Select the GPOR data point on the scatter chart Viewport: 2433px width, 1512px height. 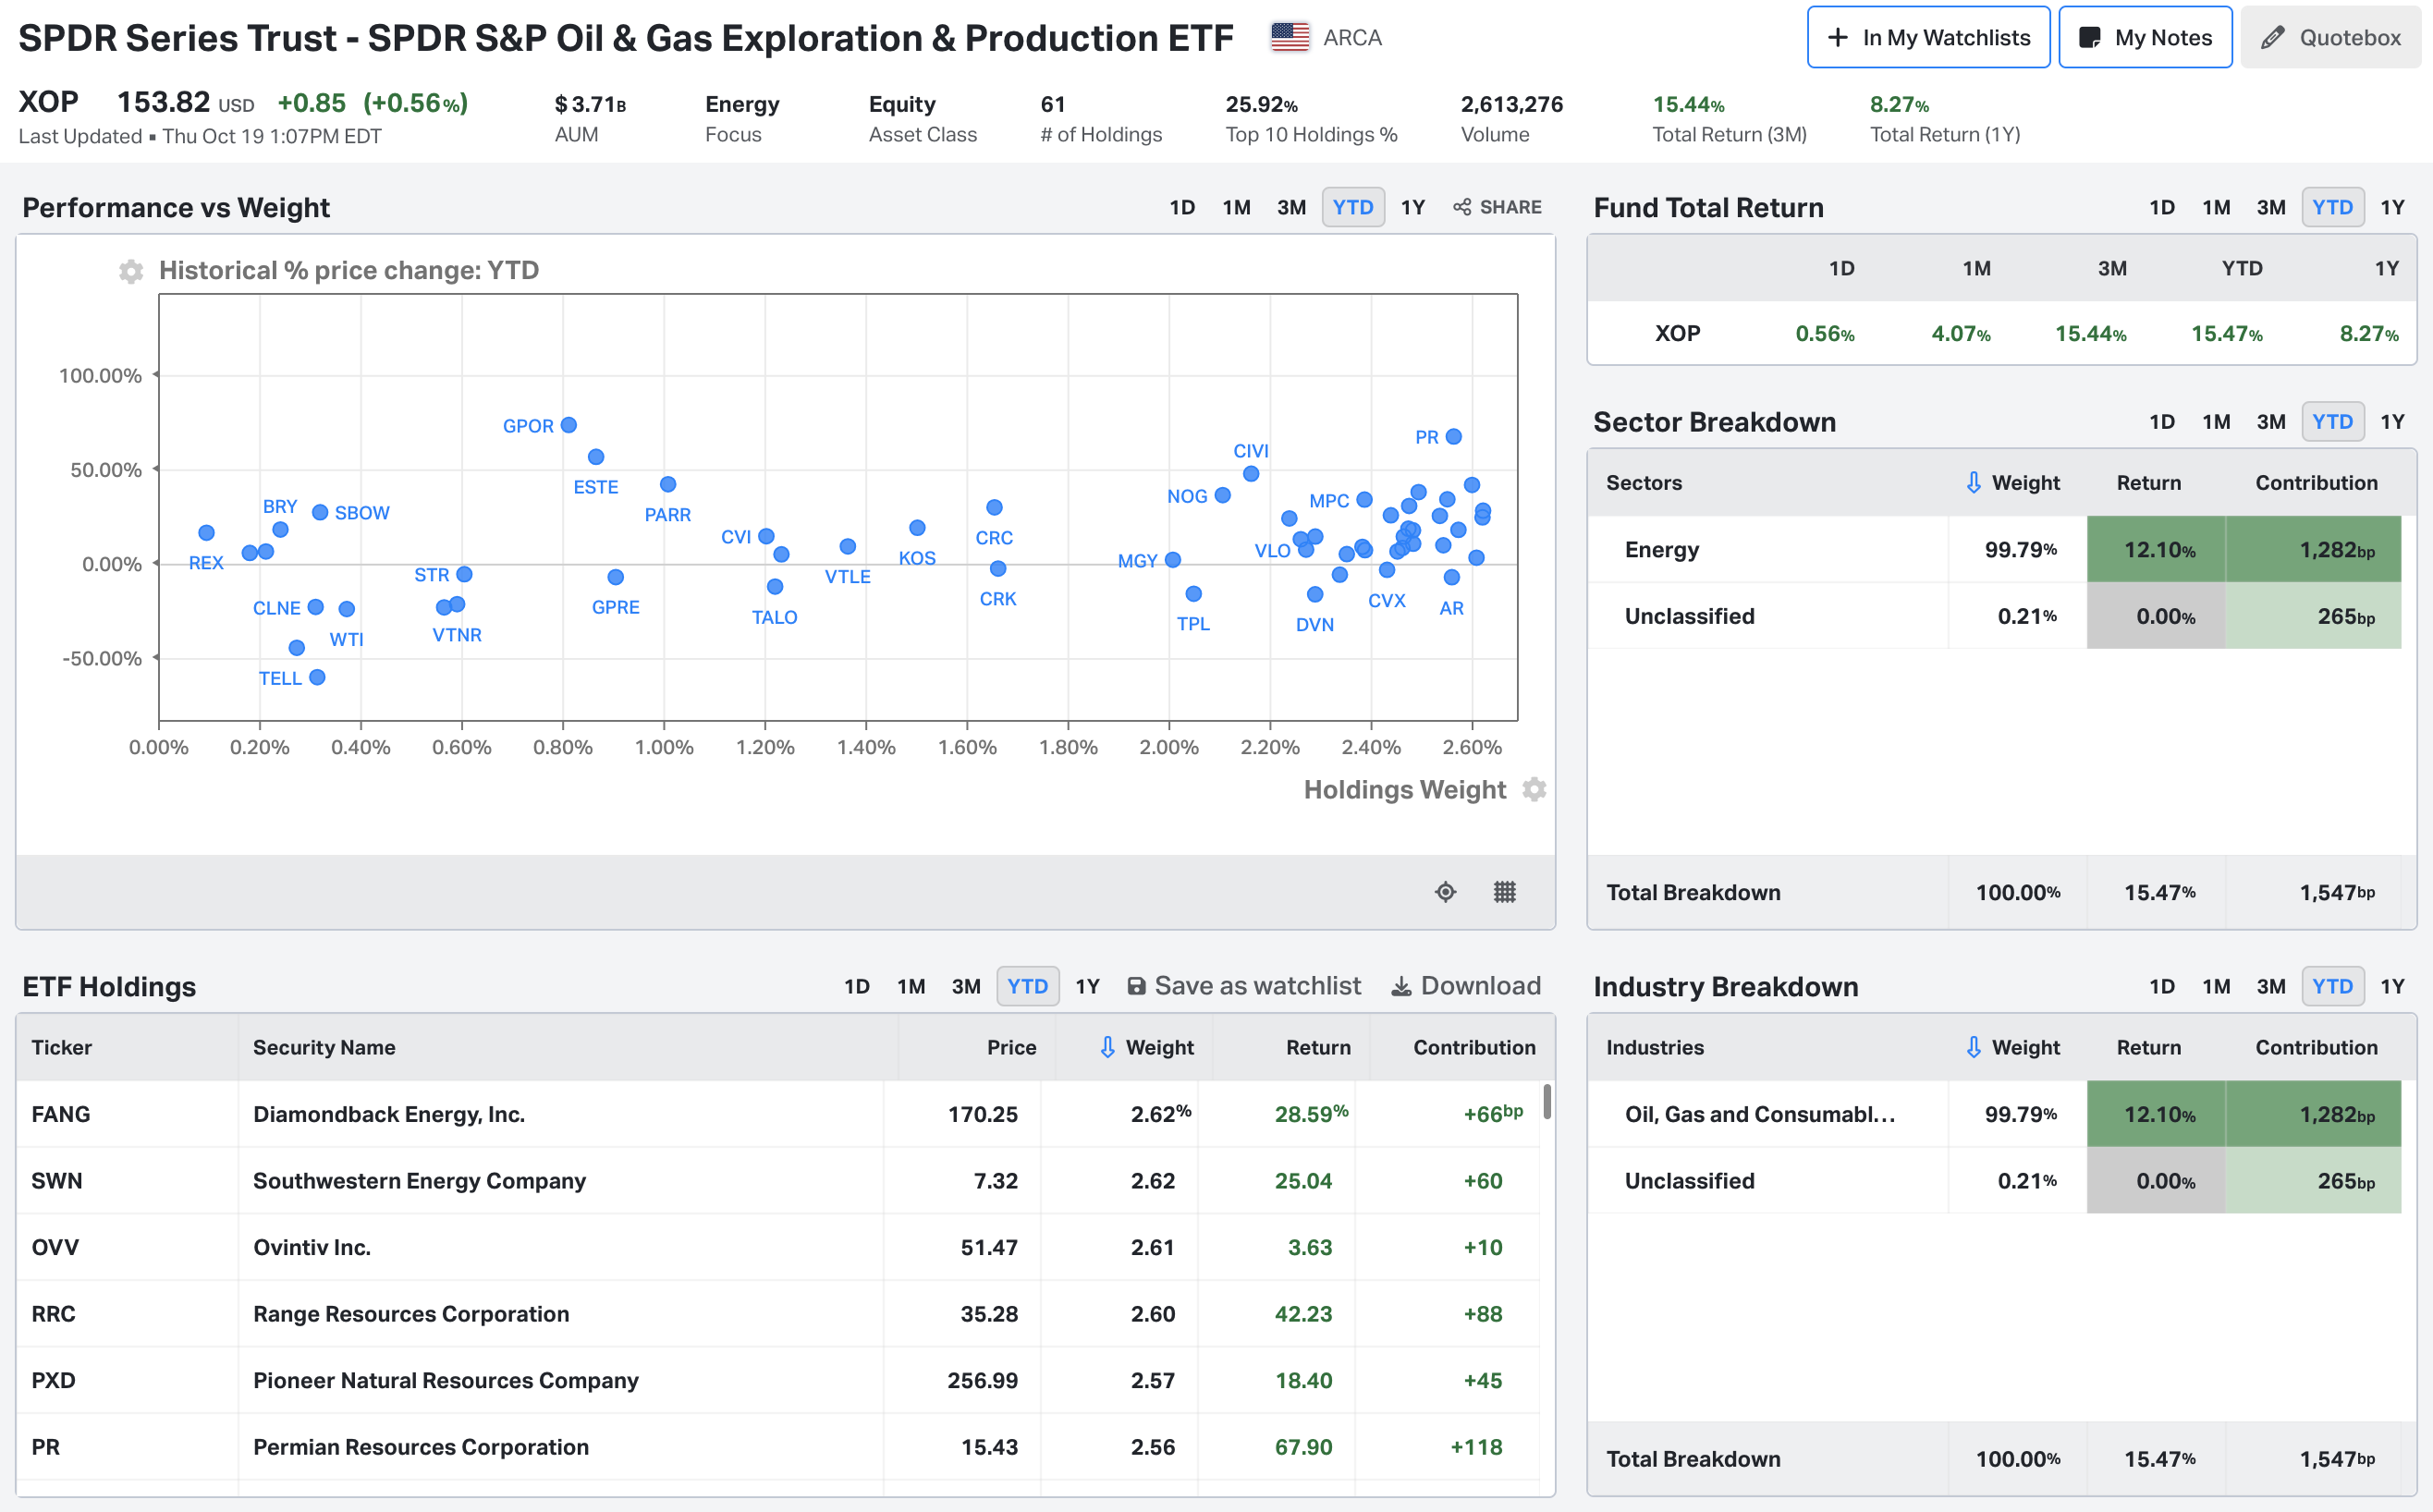tap(569, 425)
